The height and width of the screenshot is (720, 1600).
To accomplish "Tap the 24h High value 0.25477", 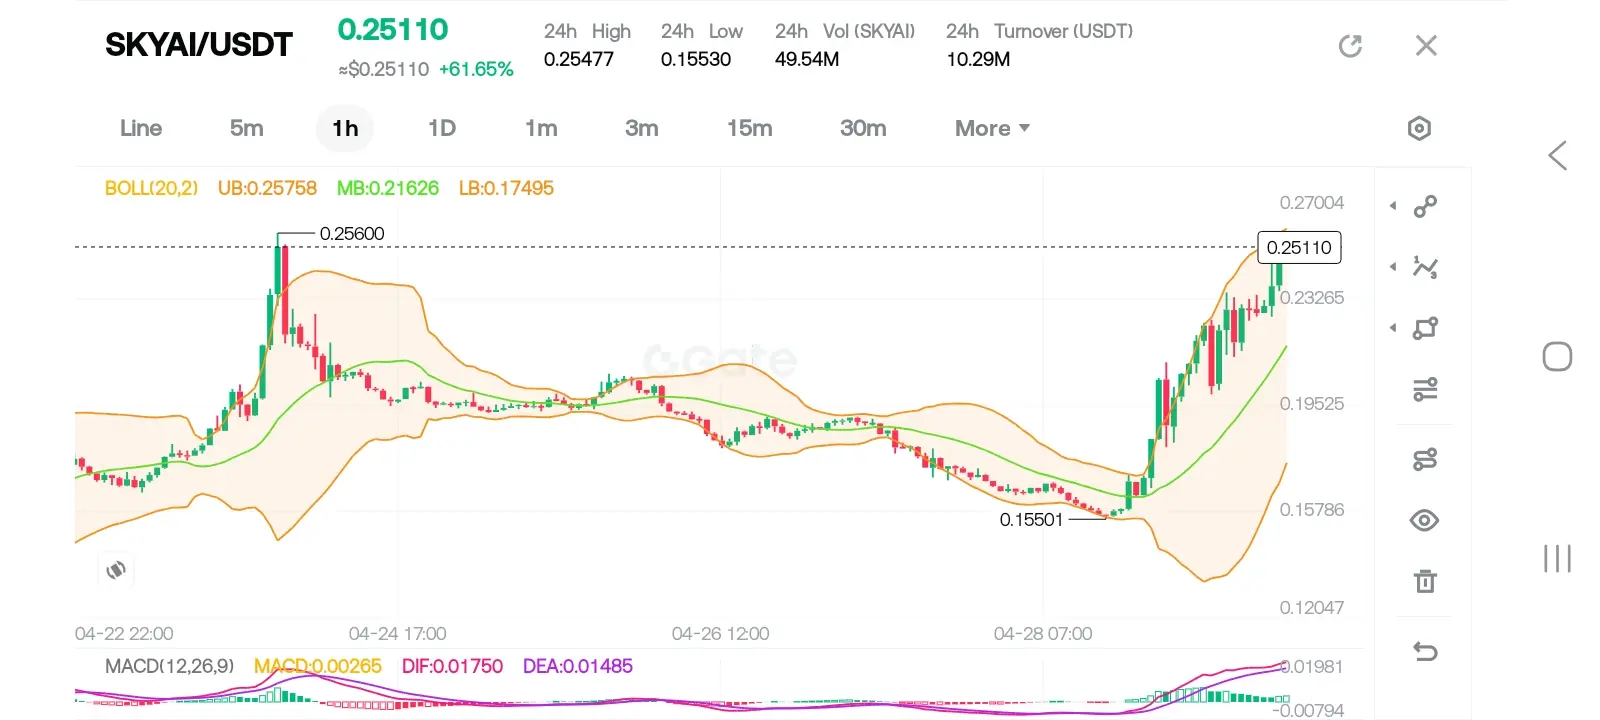I will 579,59.
